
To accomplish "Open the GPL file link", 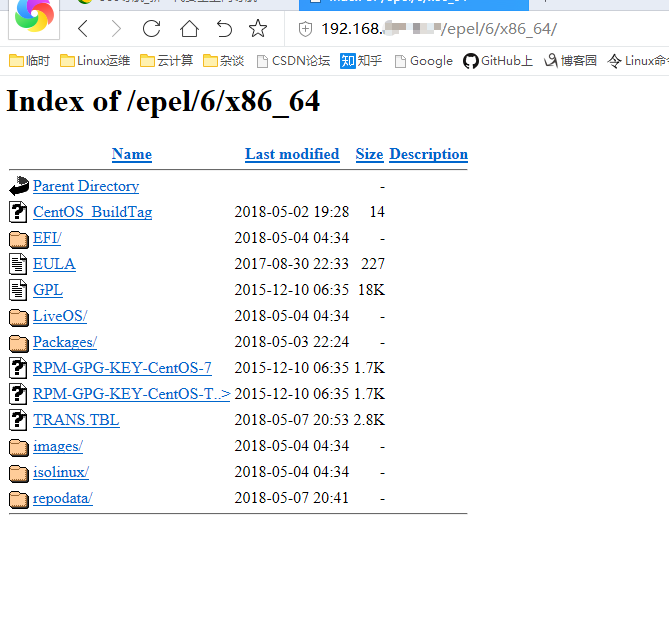I will (x=48, y=290).
